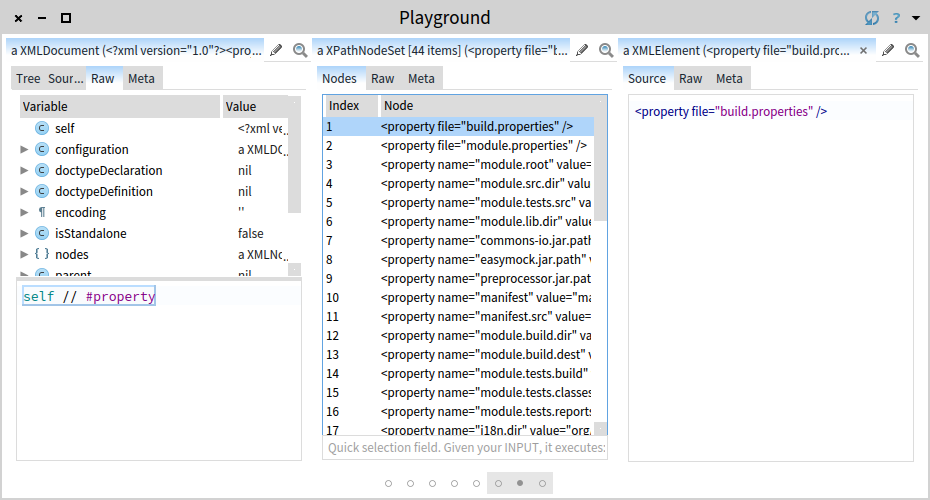Select node row 4 module.src.dir
Screen dimensions: 930x500
click(458, 184)
